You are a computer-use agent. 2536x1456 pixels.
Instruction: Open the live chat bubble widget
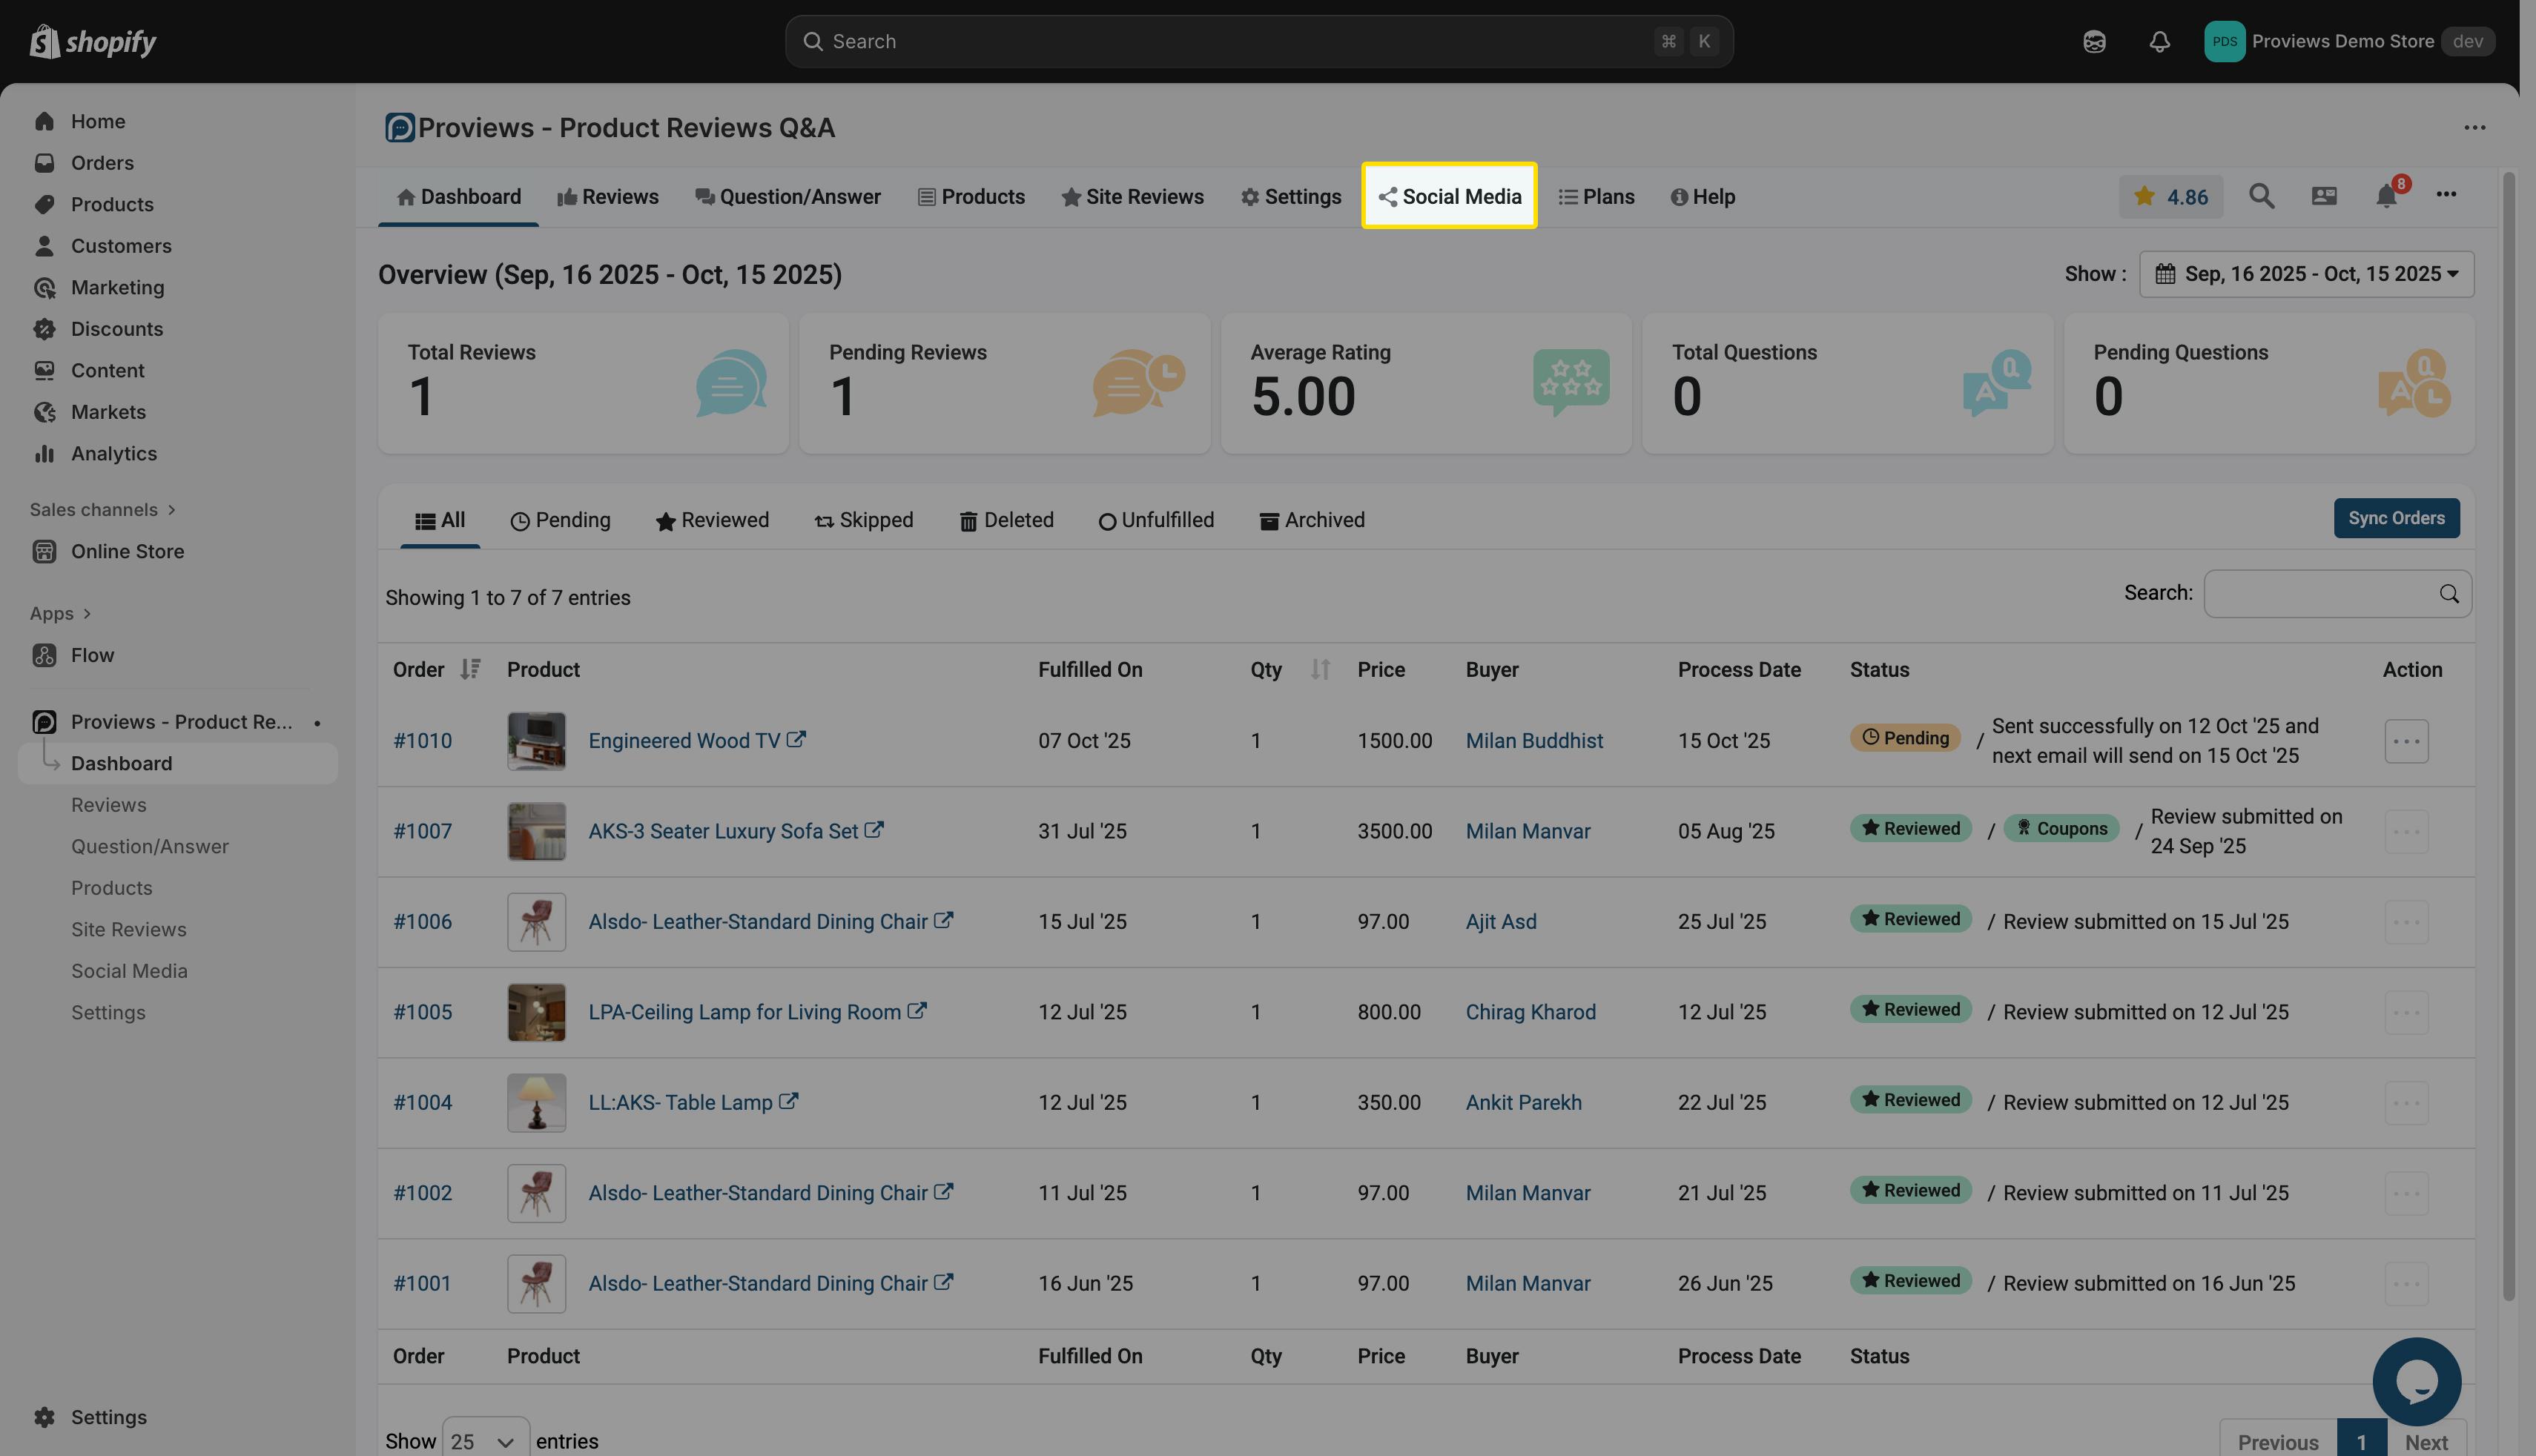pos(2416,1381)
